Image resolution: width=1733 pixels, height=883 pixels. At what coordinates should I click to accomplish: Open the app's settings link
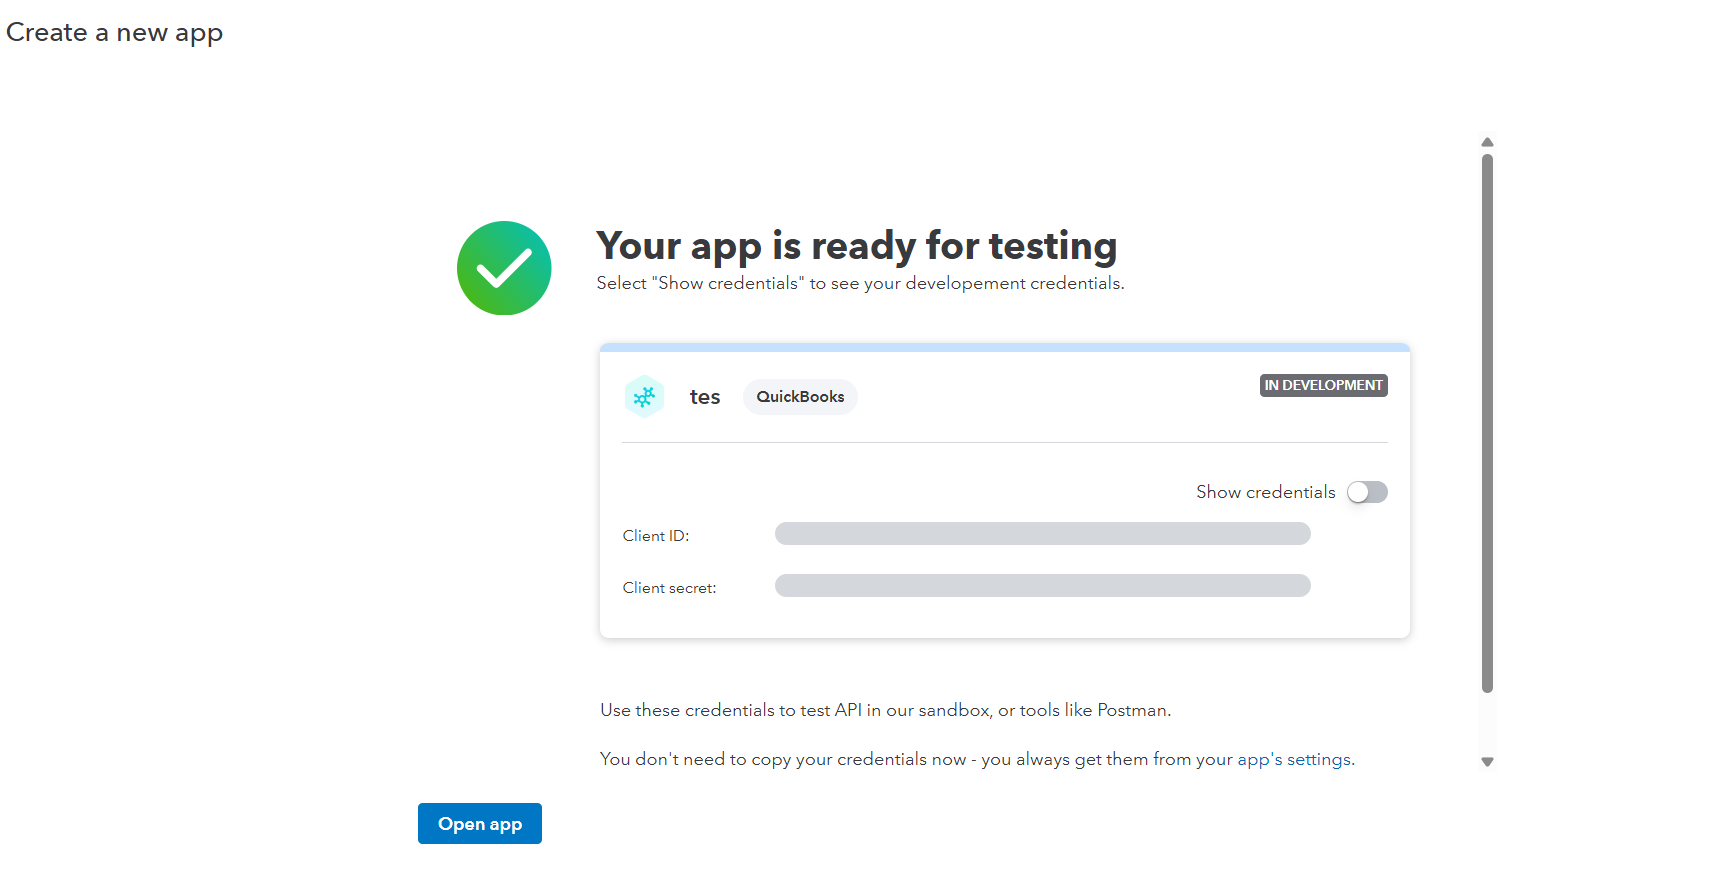pyautogui.click(x=1294, y=759)
